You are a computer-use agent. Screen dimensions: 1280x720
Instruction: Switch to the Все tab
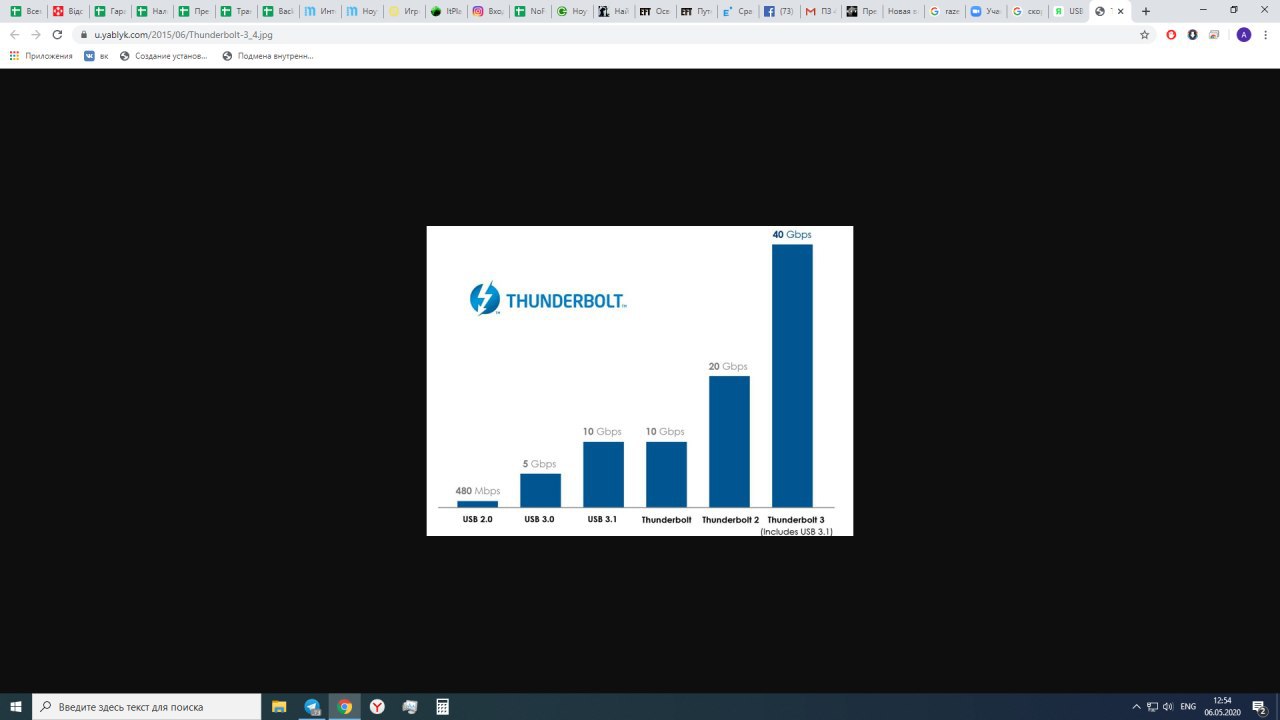pos(26,11)
